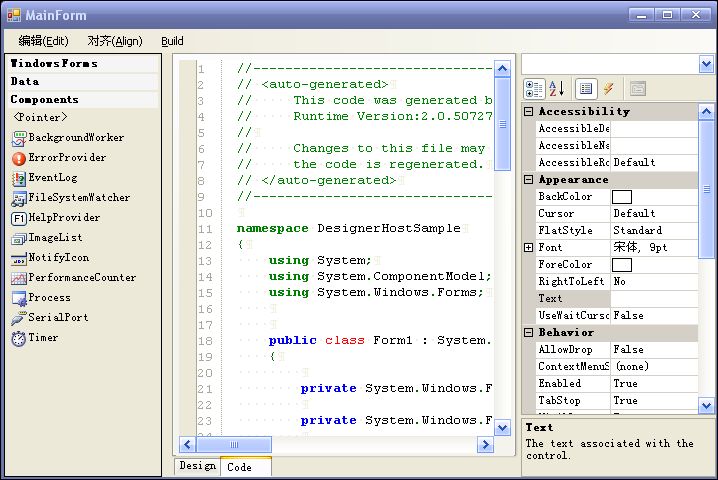Select the FileSystemWatcher toolbox item
This screenshot has height=480, width=718.
pyautogui.click(x=78, y=197)
